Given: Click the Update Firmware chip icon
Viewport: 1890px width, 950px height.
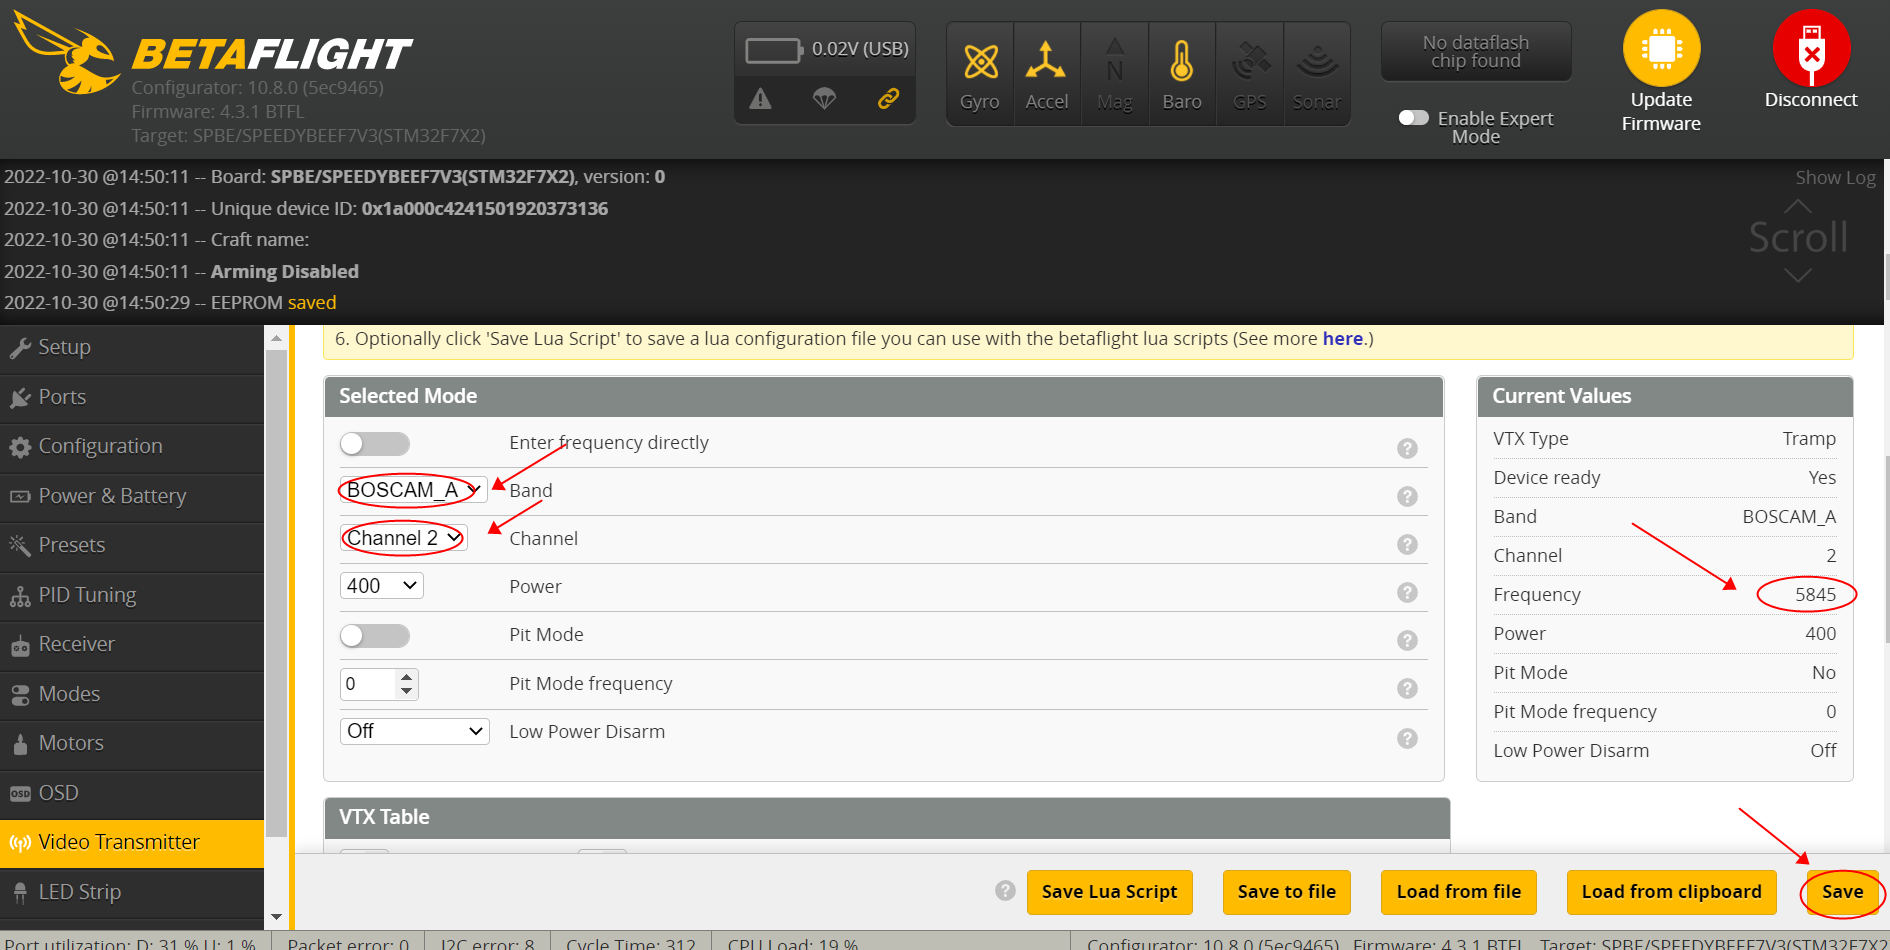Looking at the screenshot, I should click(1661, 48).
